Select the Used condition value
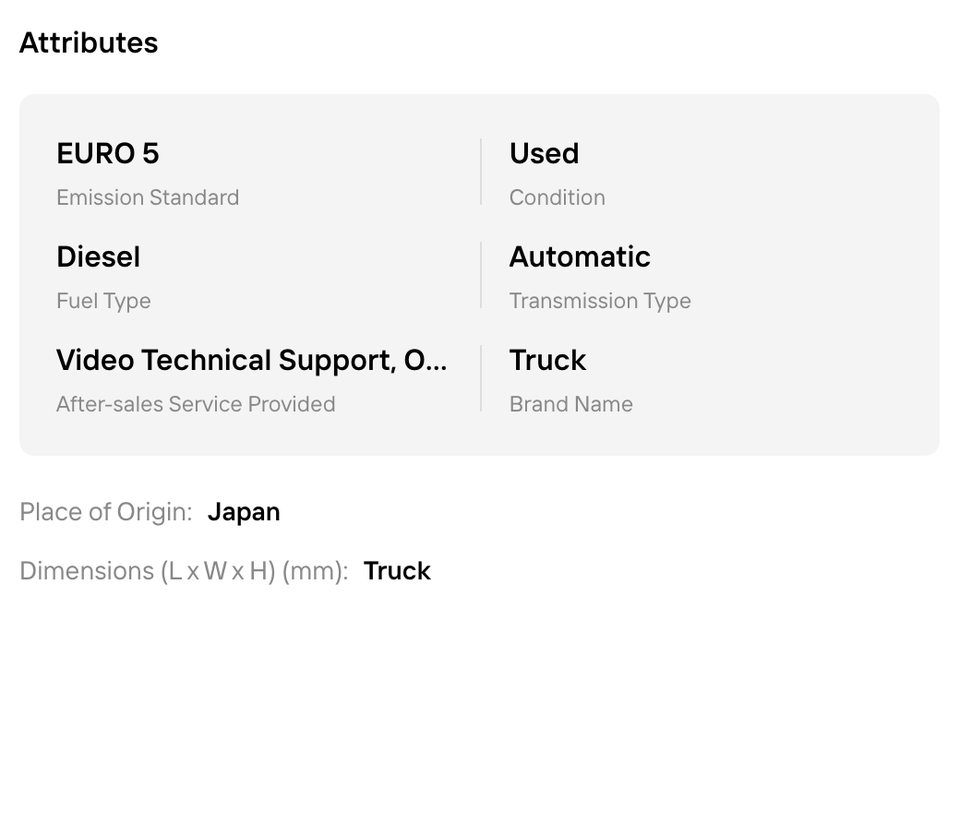The width and height of the screenshot is (960, 823). pos(543,153)
